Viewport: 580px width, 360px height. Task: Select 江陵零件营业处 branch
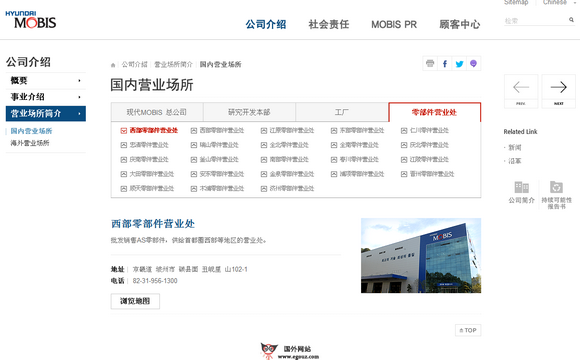(429, 160)
